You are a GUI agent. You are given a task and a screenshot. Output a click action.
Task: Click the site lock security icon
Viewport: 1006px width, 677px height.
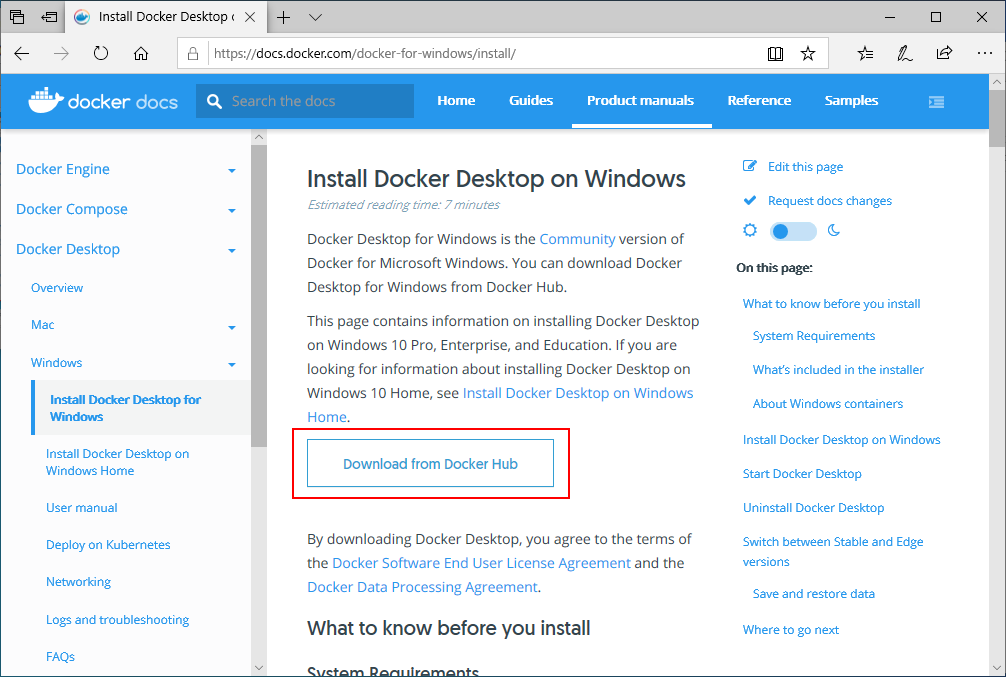click(192, 53)
